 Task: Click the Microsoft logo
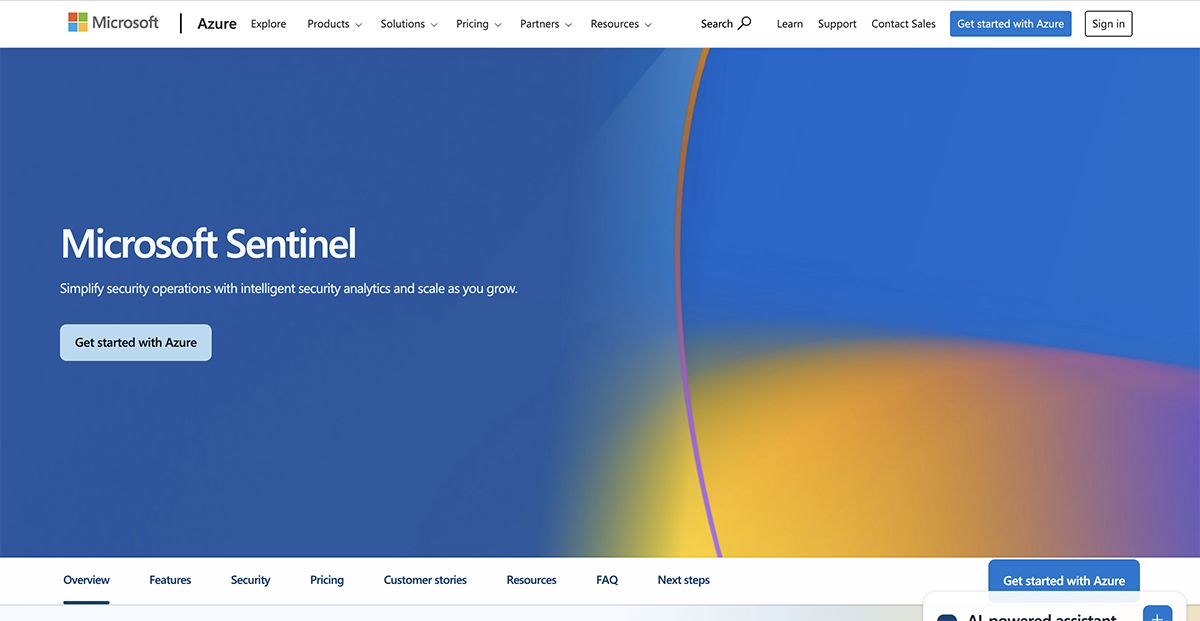click(x=113, y=22)
